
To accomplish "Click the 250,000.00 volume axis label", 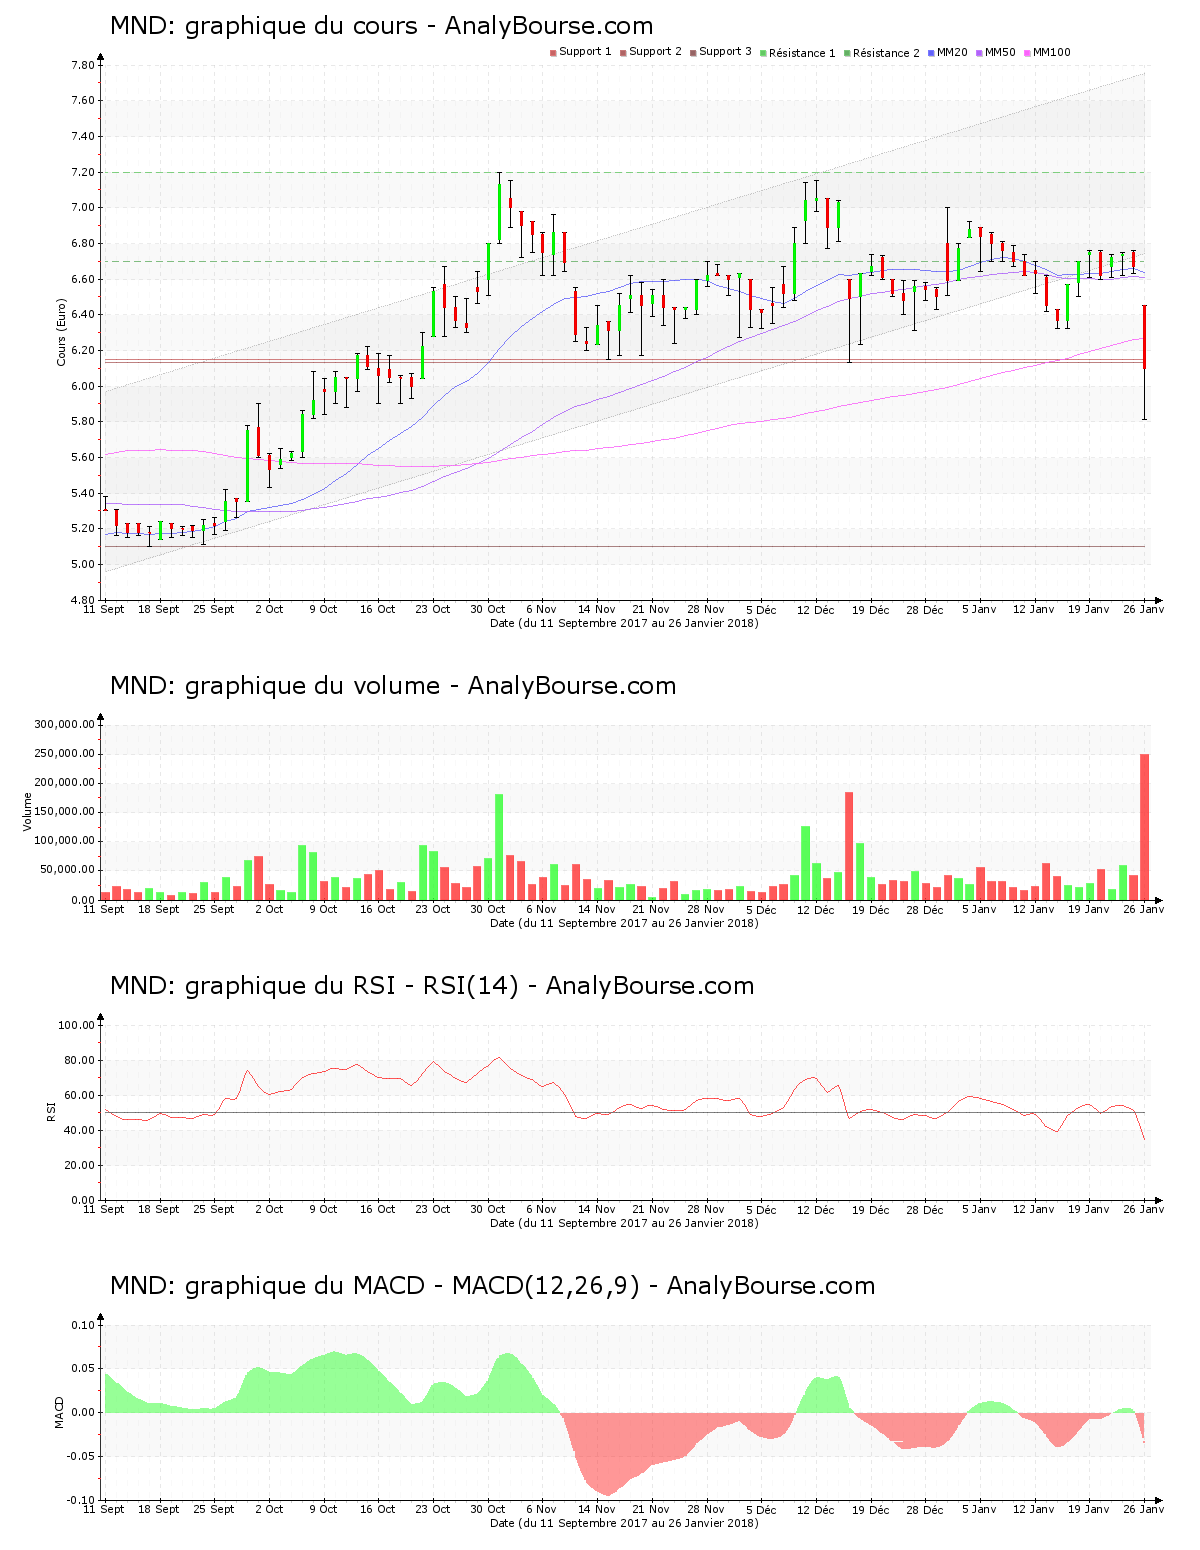I will [65, 754].
